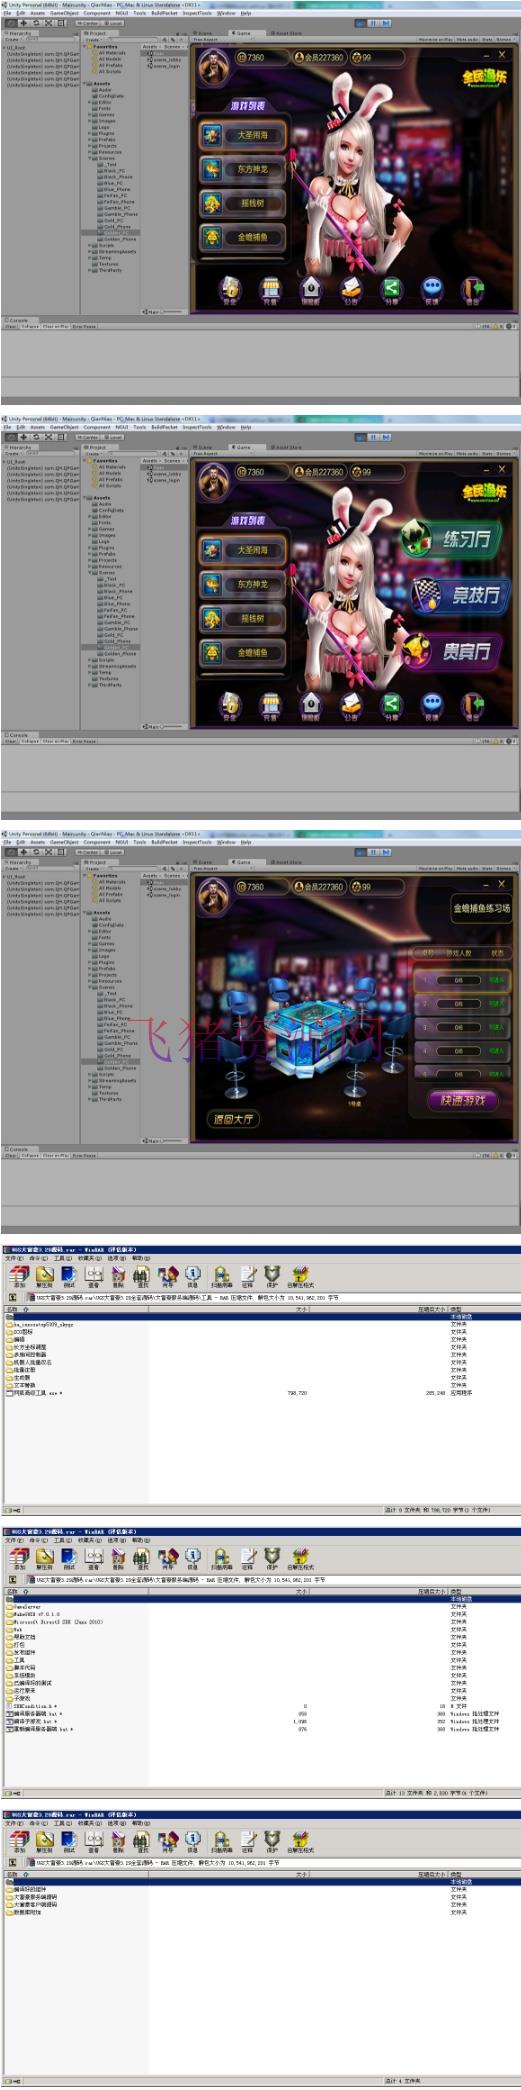521x2090 pixels.
Task: Open NGUI menu in first Unity window
Action: coord(121,13)
